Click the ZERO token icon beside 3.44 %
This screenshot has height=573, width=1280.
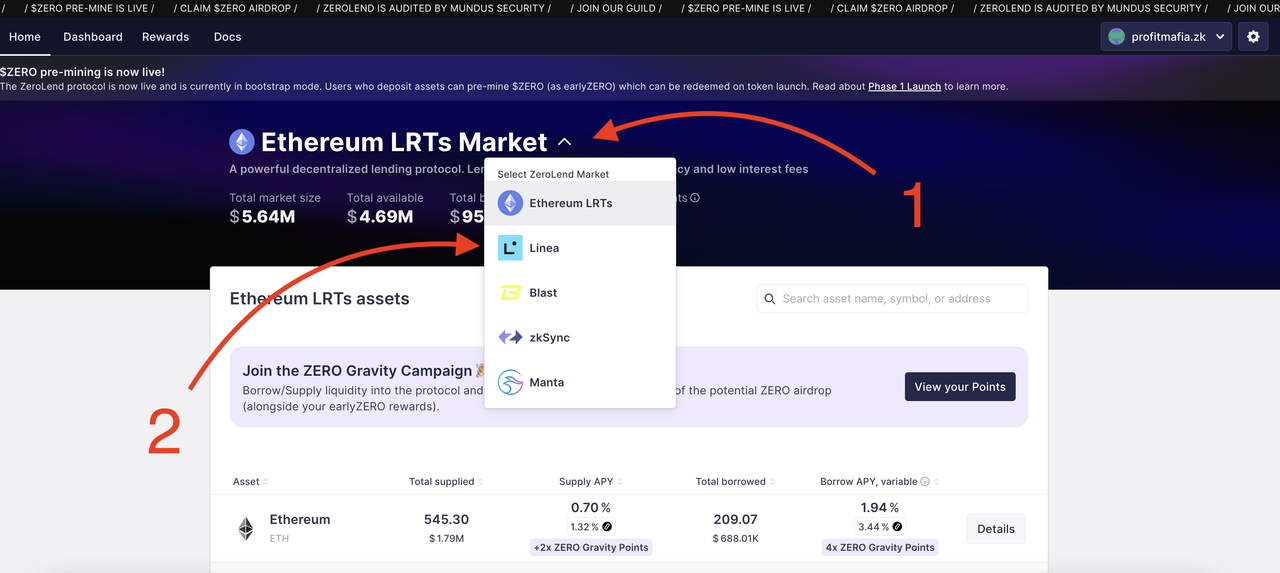click(897, 527)
